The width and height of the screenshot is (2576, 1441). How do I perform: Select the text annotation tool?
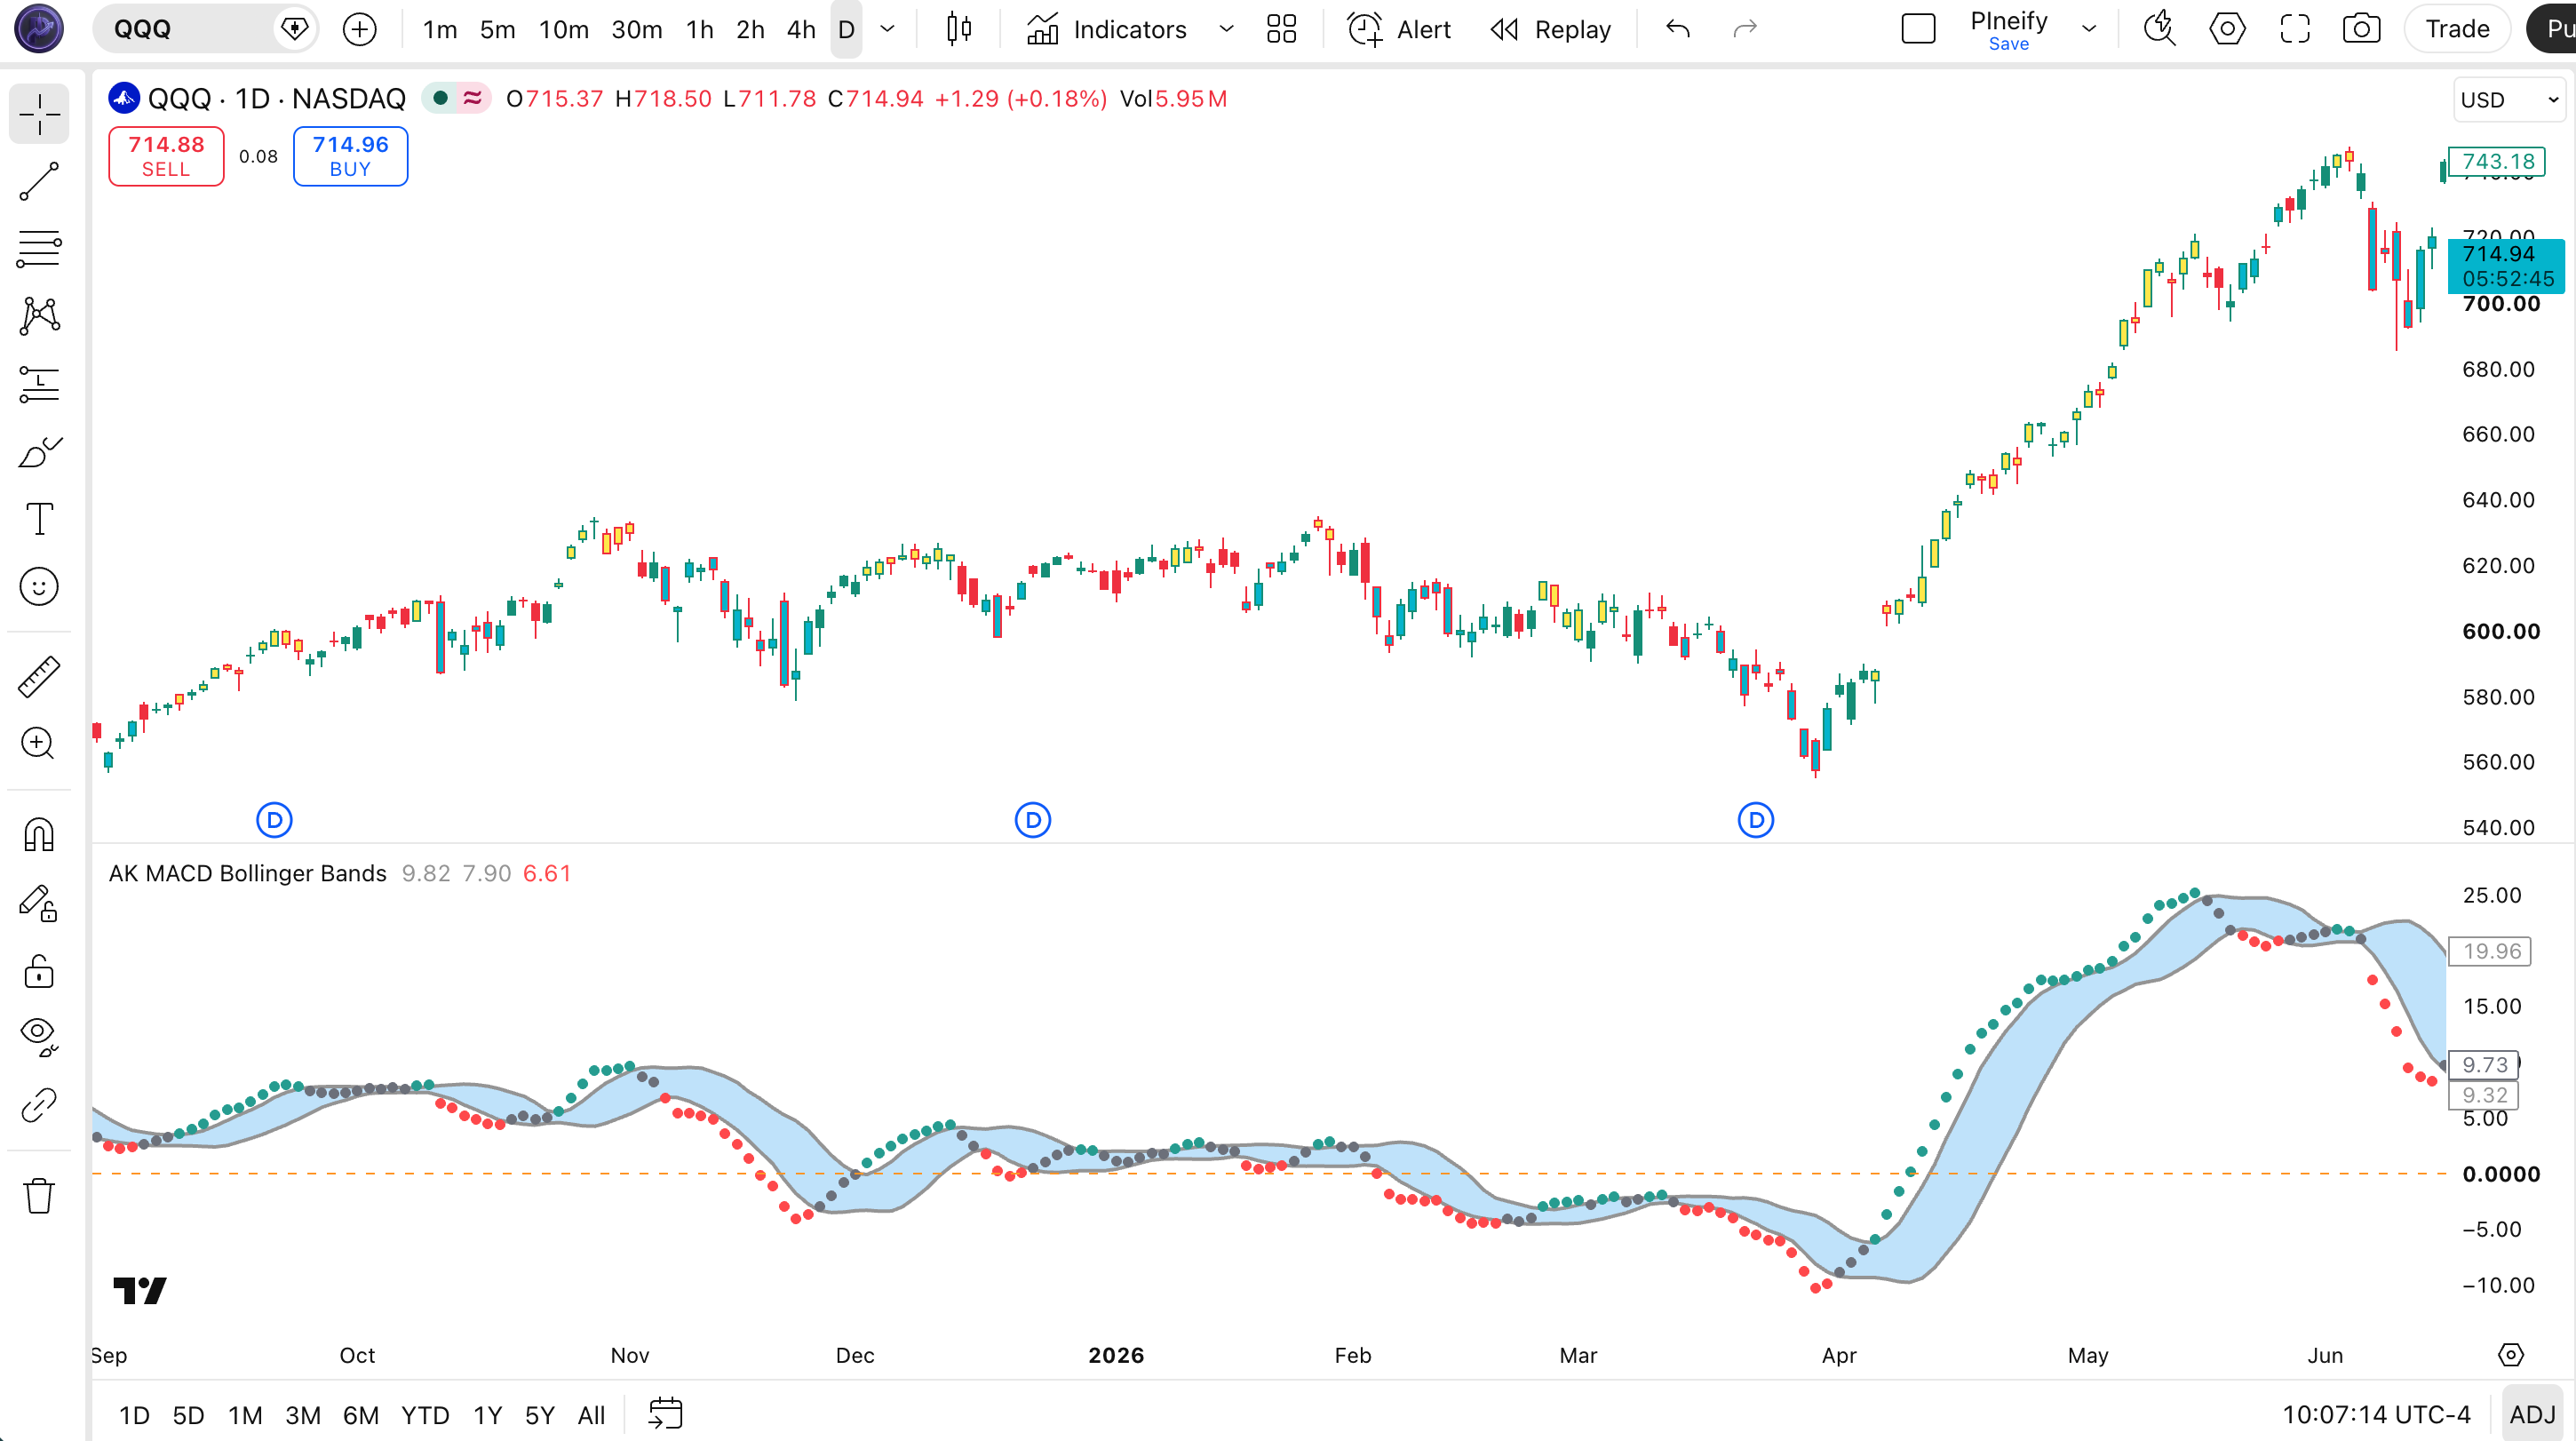coord(39,519)
